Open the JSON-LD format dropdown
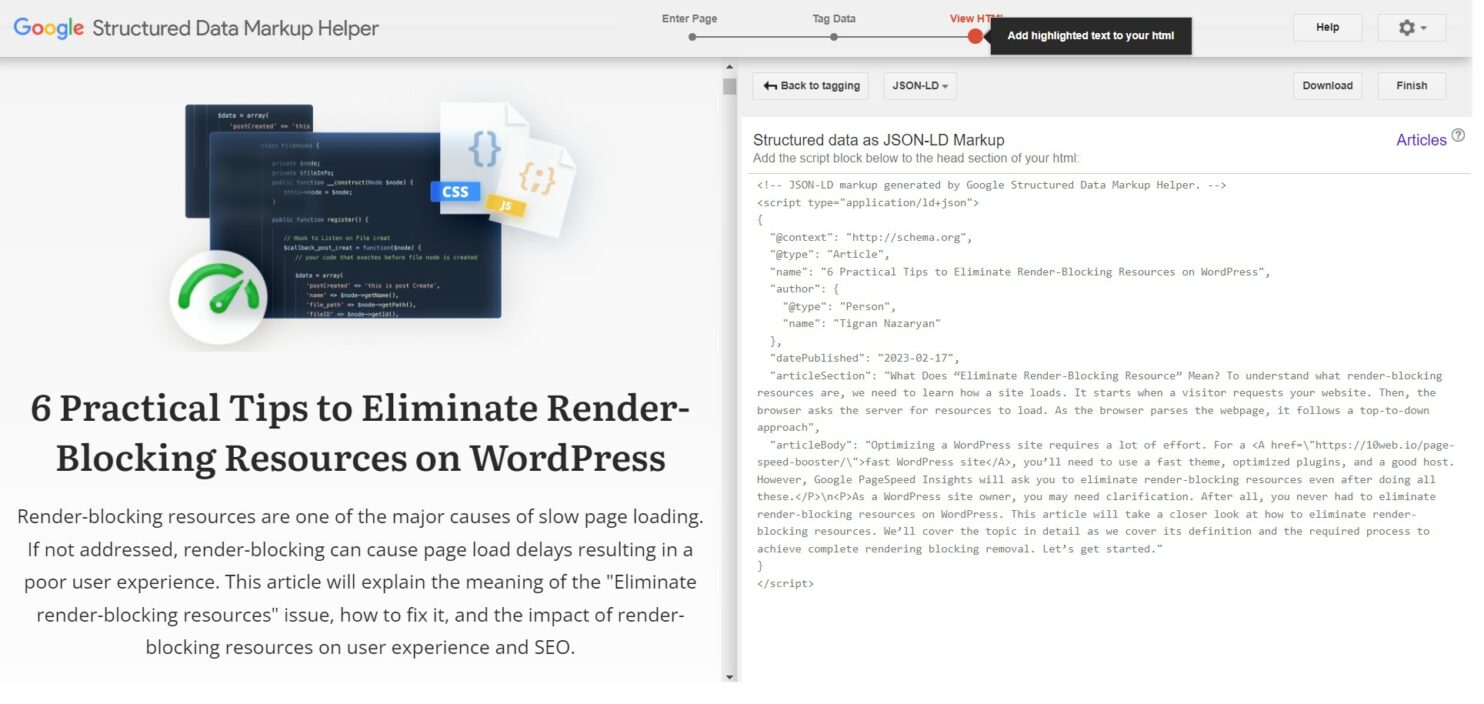The image size is (1484, 704). (x=918, y=85)
